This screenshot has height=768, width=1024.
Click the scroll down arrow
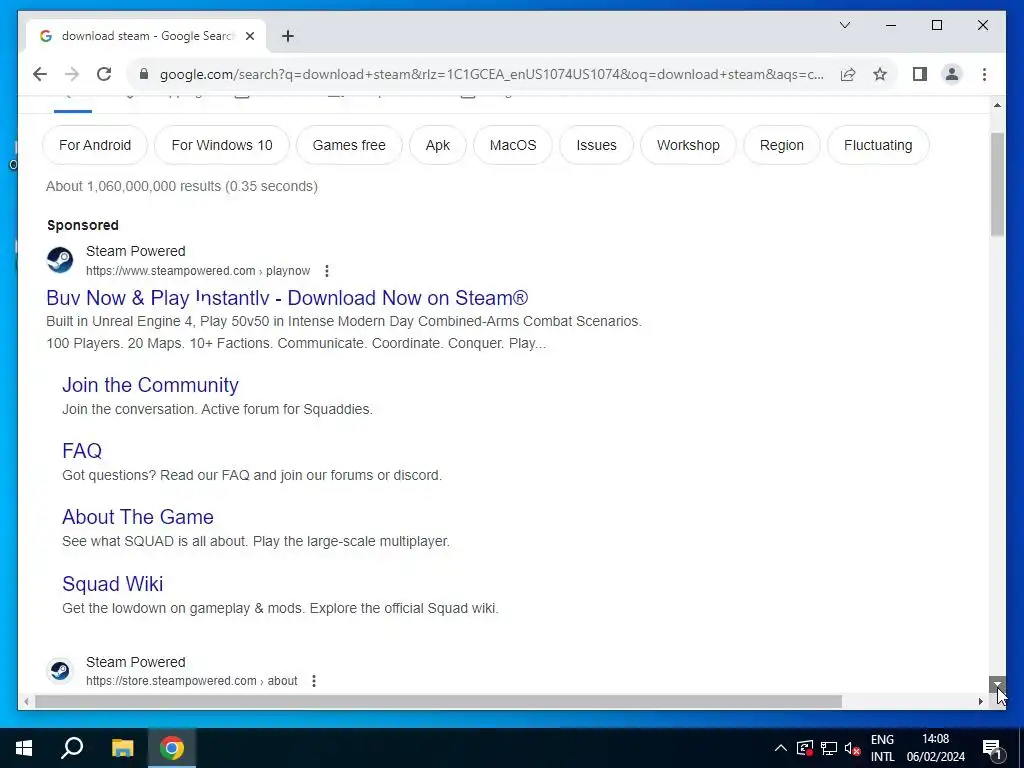click(997, 684)
